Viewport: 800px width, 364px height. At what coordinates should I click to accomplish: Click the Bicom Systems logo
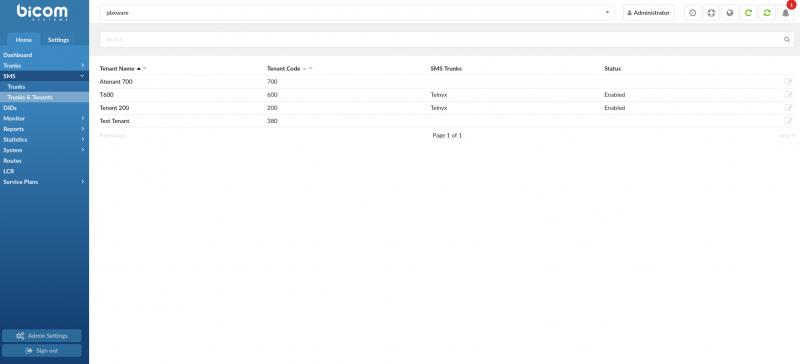42,12
